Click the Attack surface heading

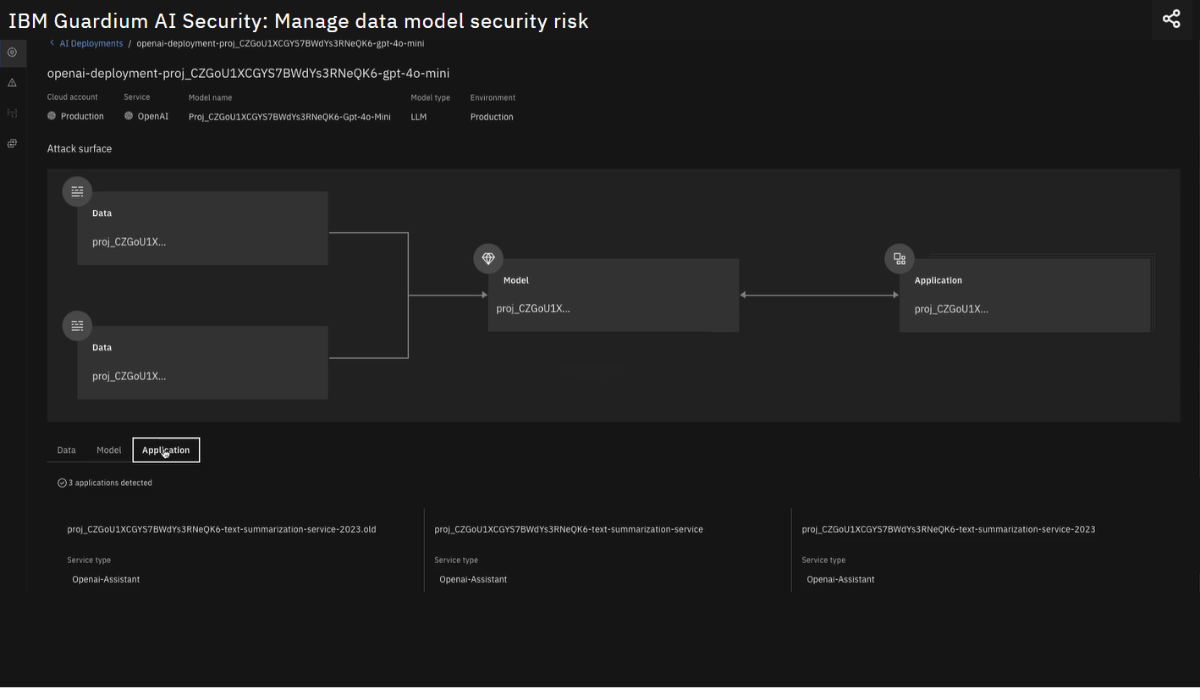(x=79, y=148)
